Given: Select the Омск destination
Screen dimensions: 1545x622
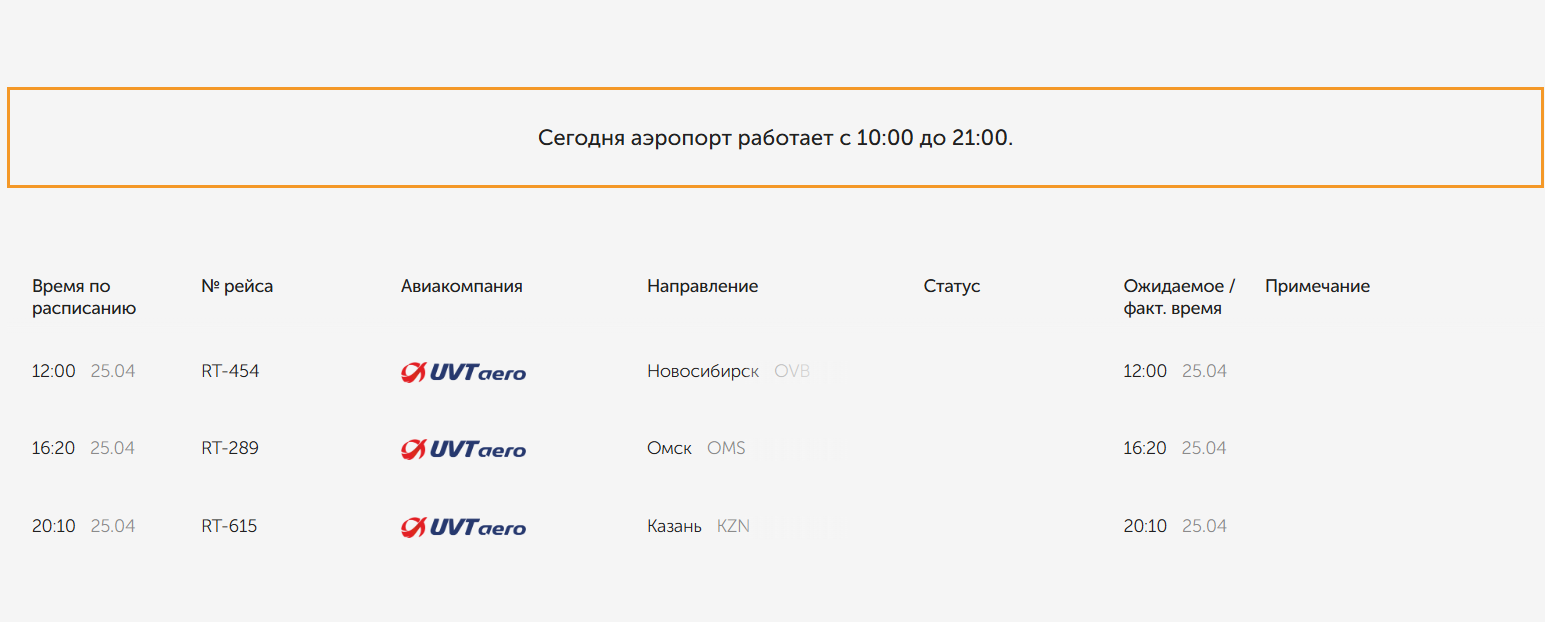Looking at the screenshot, I should 669,448.
